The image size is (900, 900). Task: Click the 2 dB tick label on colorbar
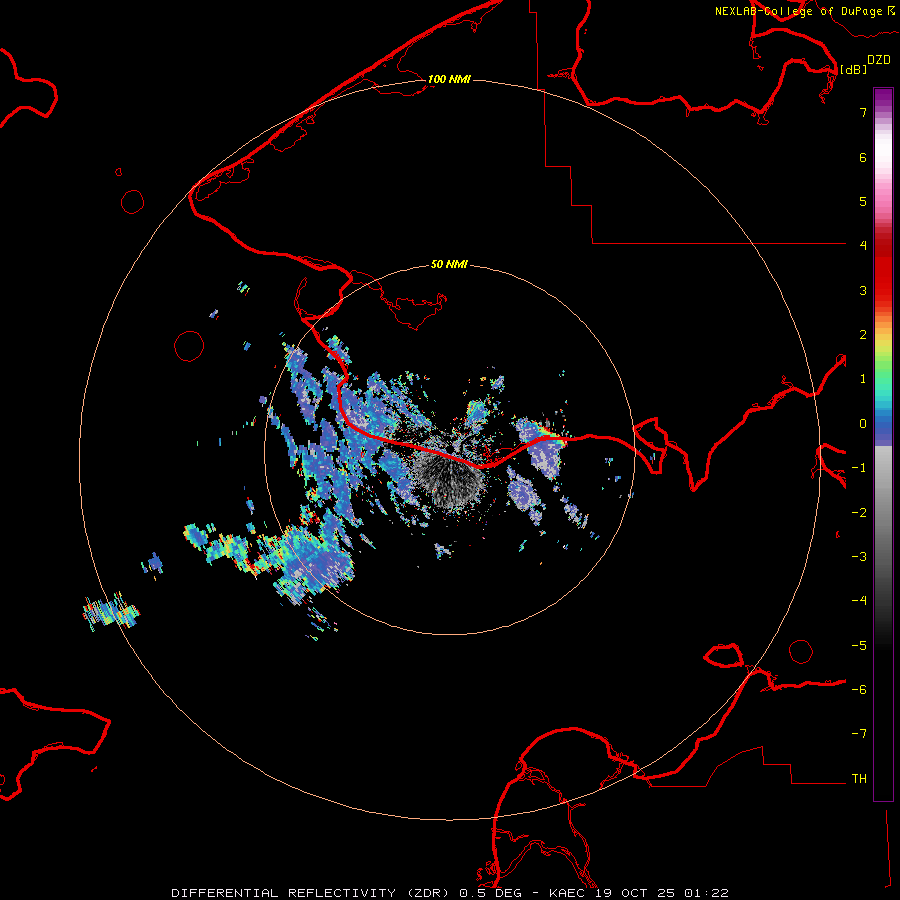[x=863, y=335]
